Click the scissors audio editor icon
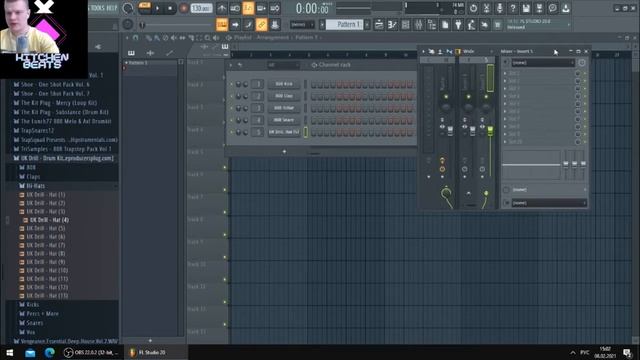The width and height of the screenshot is (640, 360). point(487,8)
